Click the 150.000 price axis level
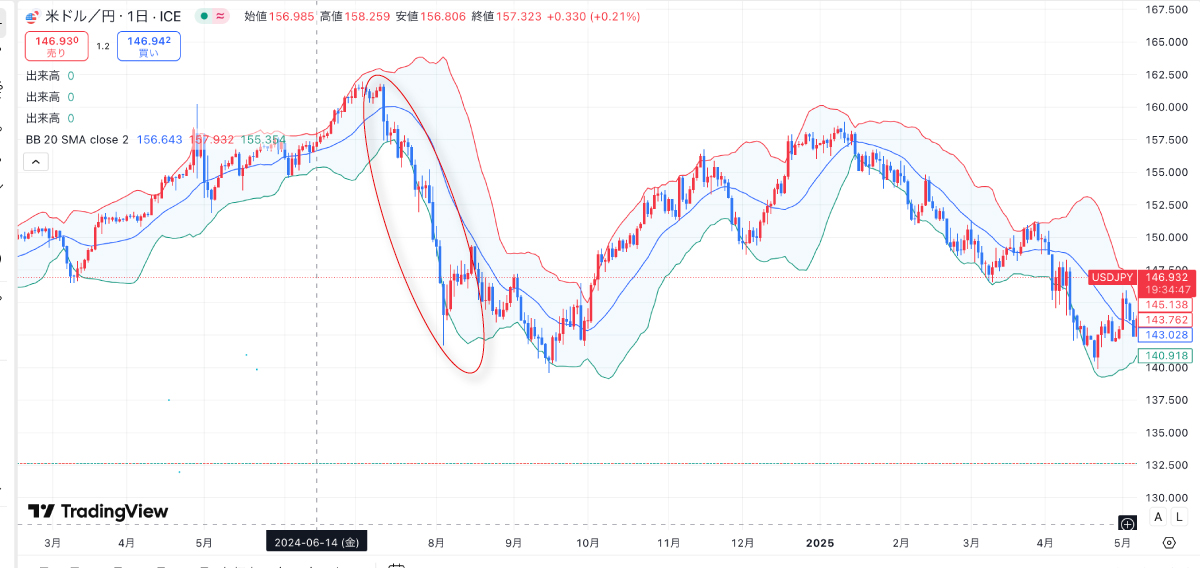 tap(1166, 237)
